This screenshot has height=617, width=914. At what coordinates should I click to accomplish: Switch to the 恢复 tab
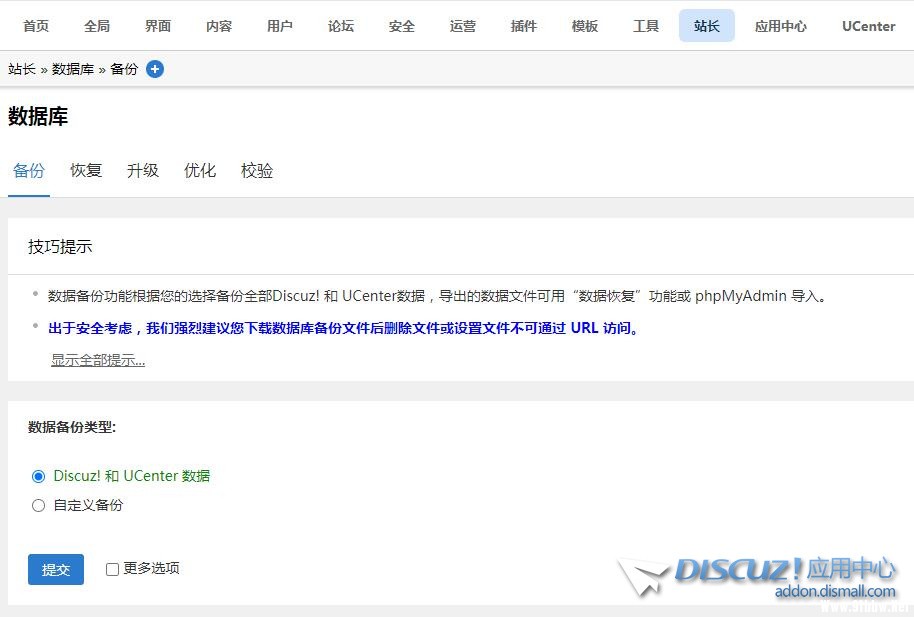point(86,170)
